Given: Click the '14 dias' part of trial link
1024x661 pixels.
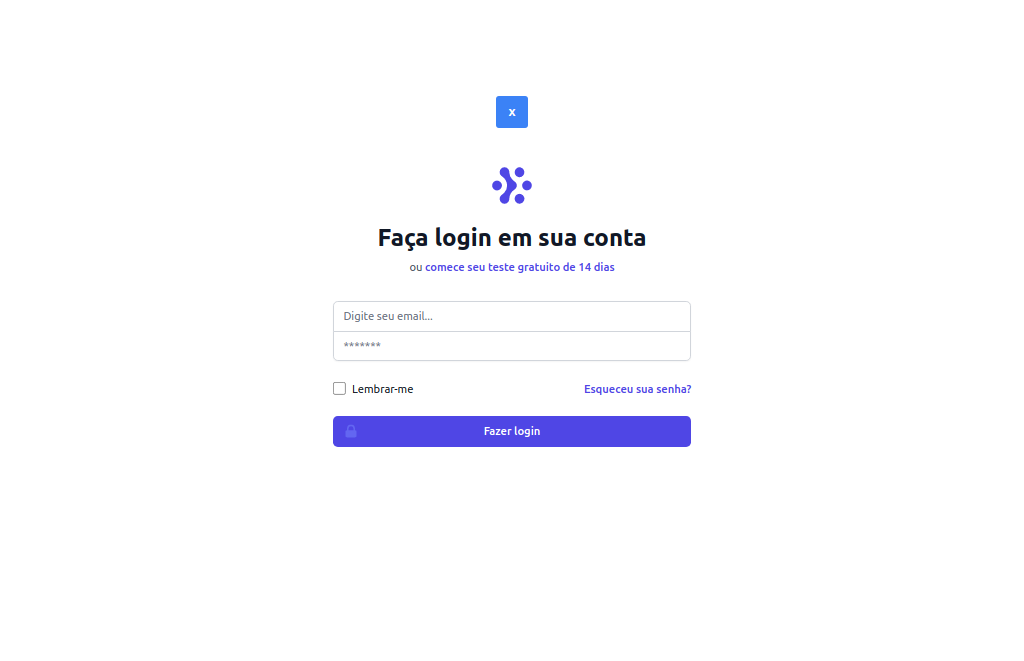Looking at the screenshot, I should [596, 267].
